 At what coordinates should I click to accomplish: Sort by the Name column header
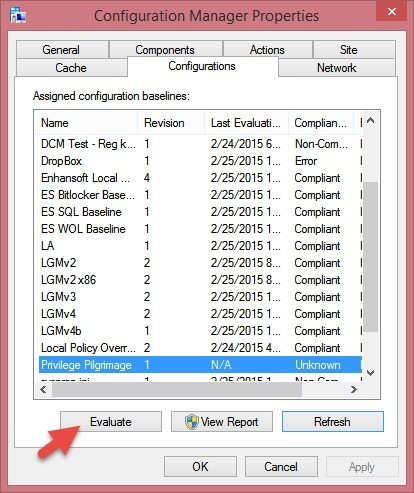point(87,123)
